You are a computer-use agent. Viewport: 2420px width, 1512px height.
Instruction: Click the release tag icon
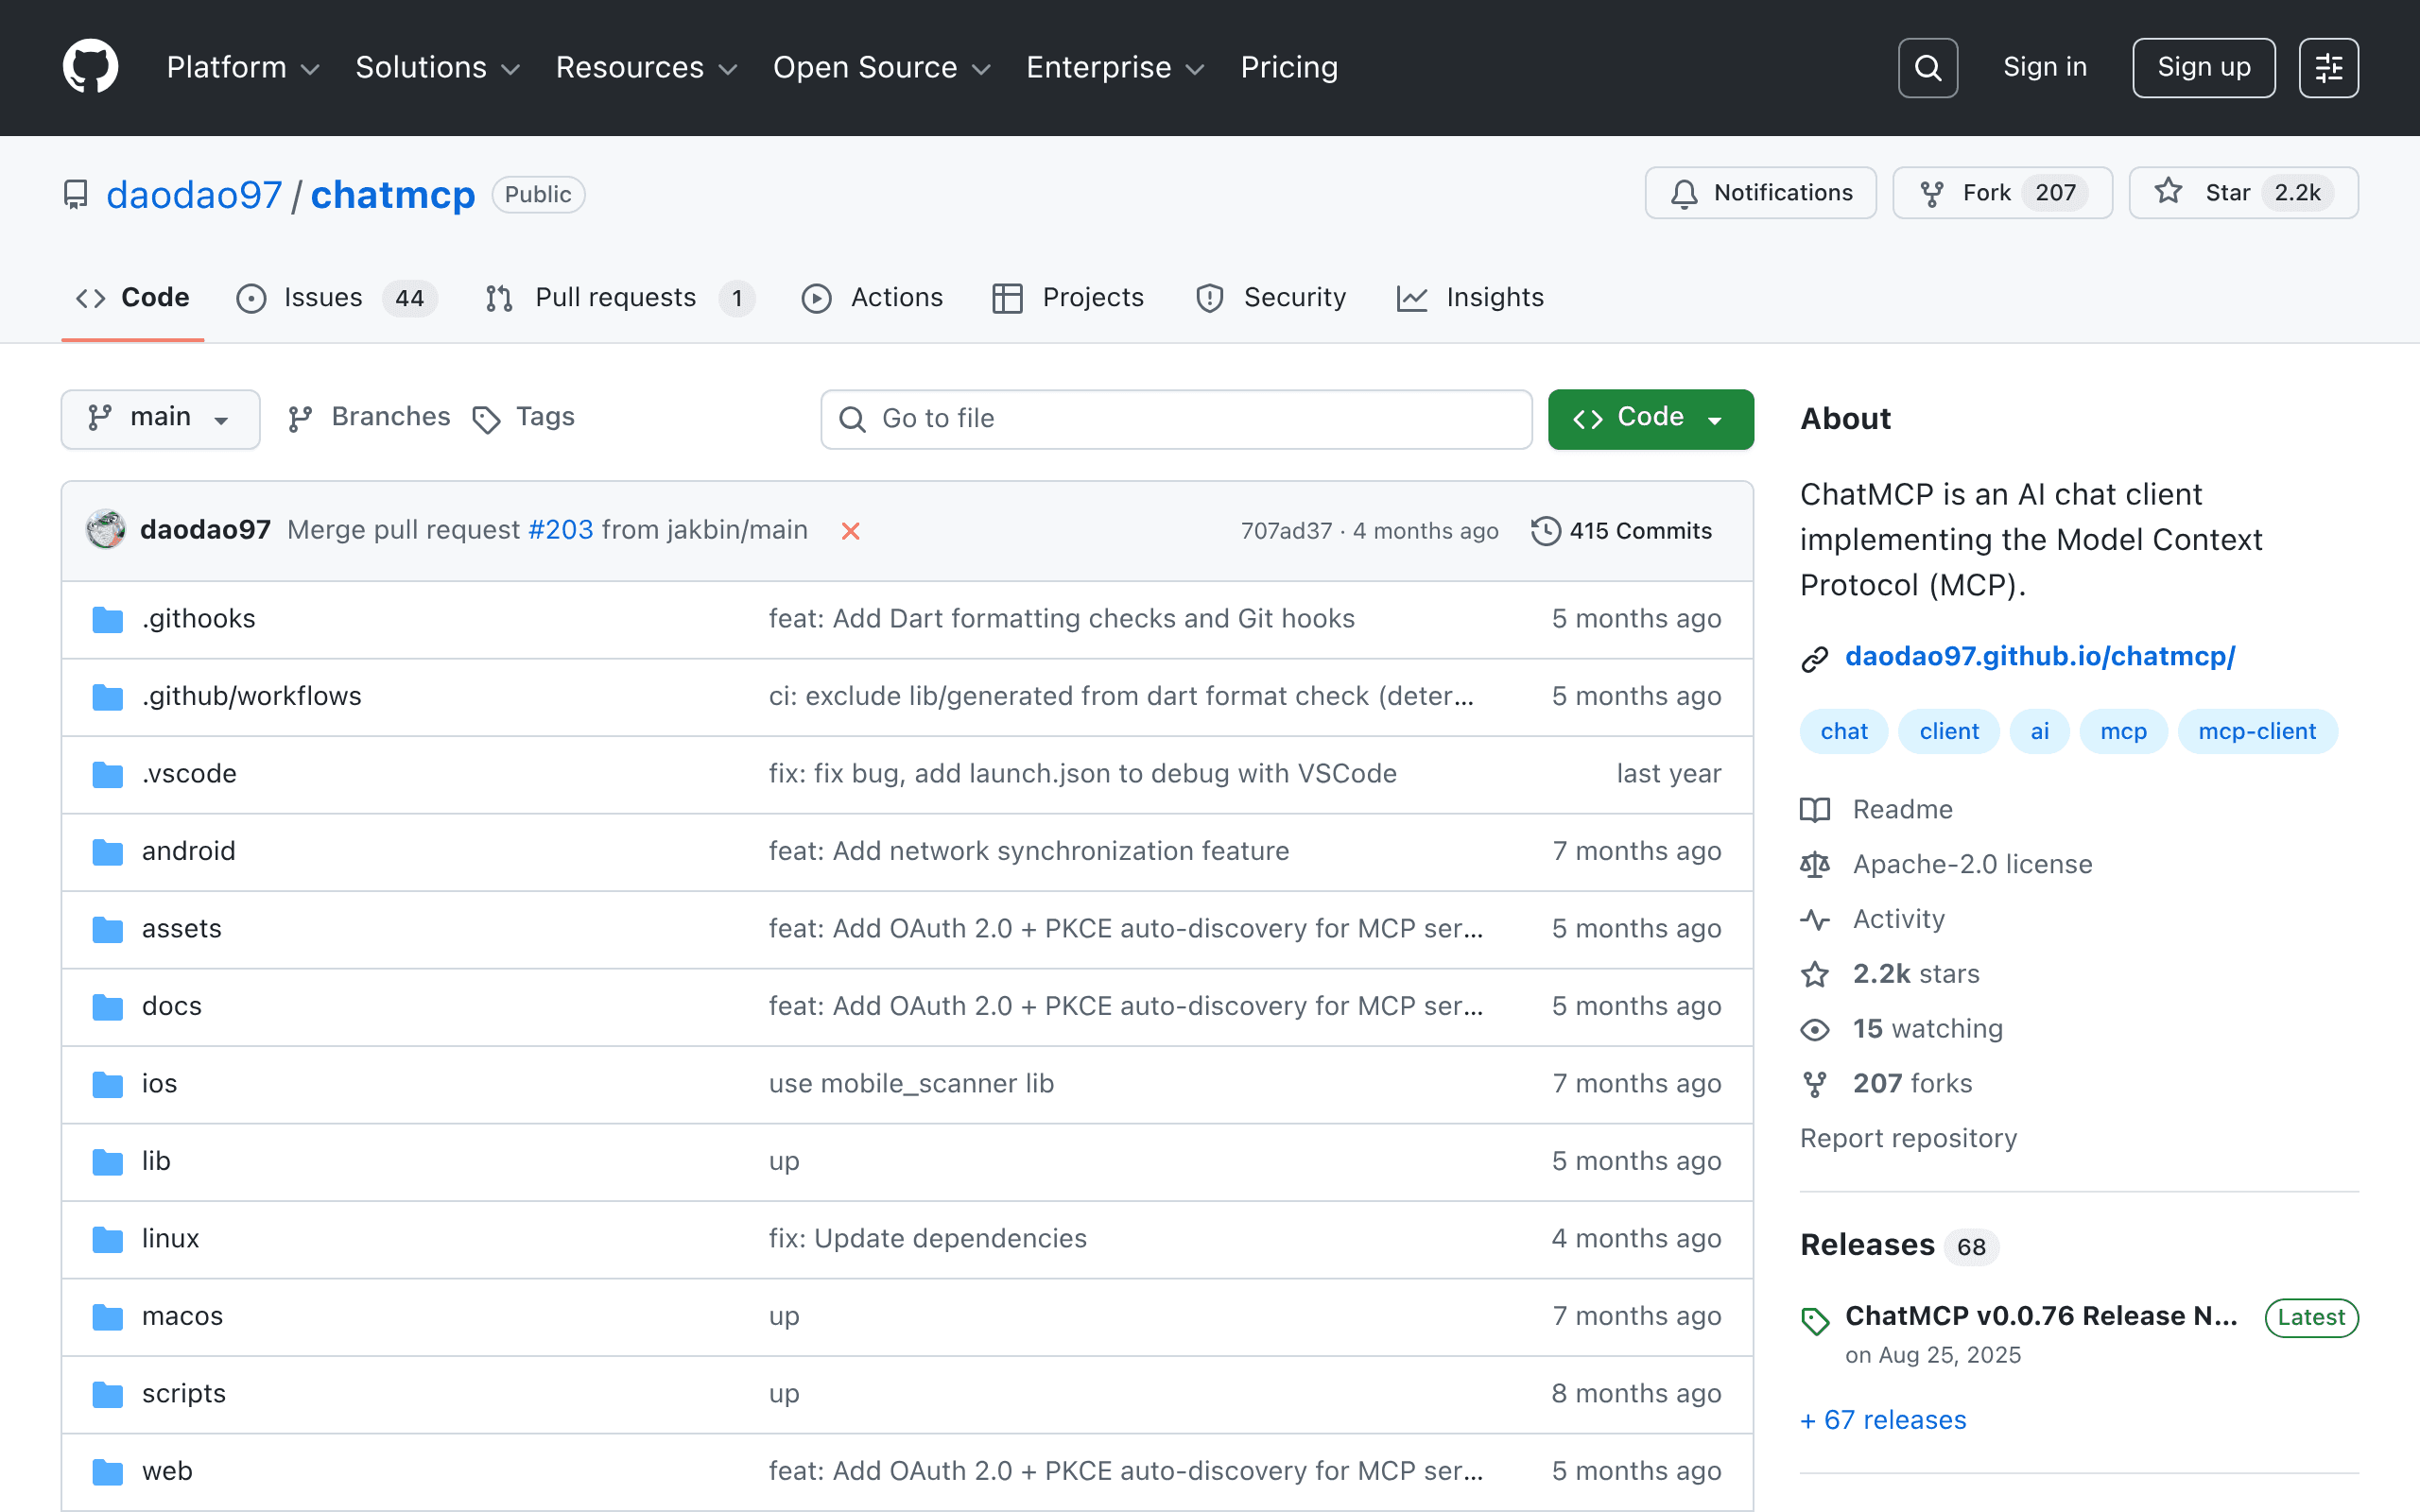coord(1814,1320)
